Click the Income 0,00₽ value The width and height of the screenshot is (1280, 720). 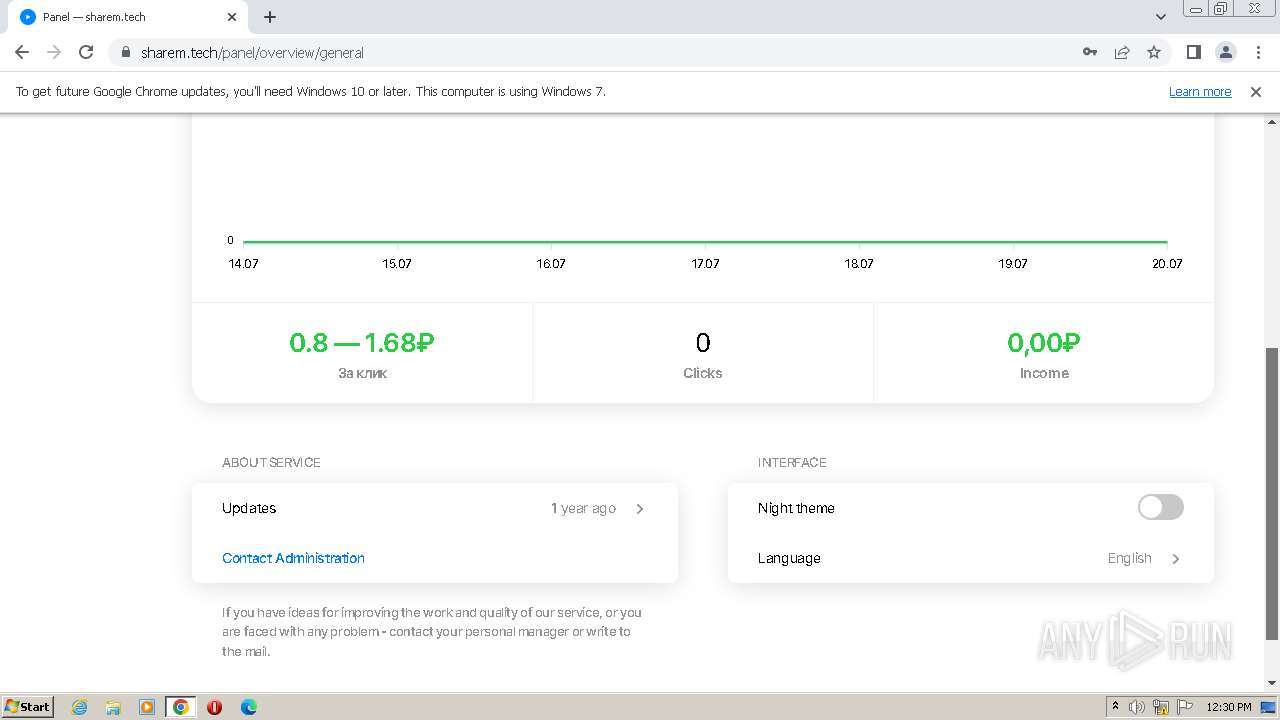pyautogui.click(x=1044, y=343)
